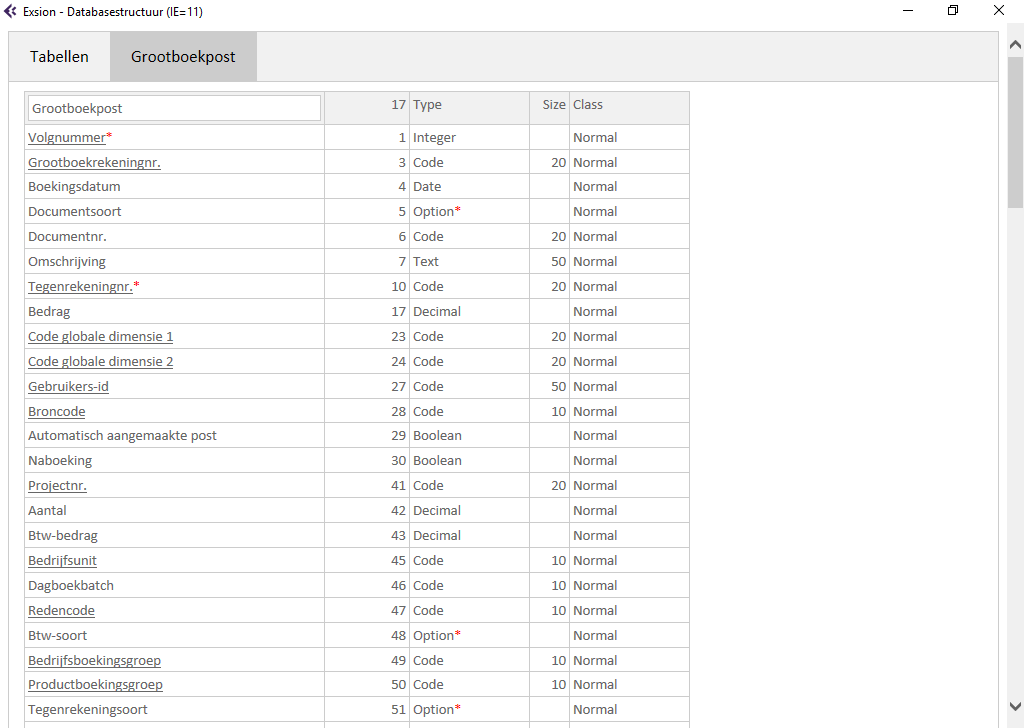Open Code globale dimensie 1 link
Image resolution: width=1024 pixels, height=728 pixels.
point(101,337)
